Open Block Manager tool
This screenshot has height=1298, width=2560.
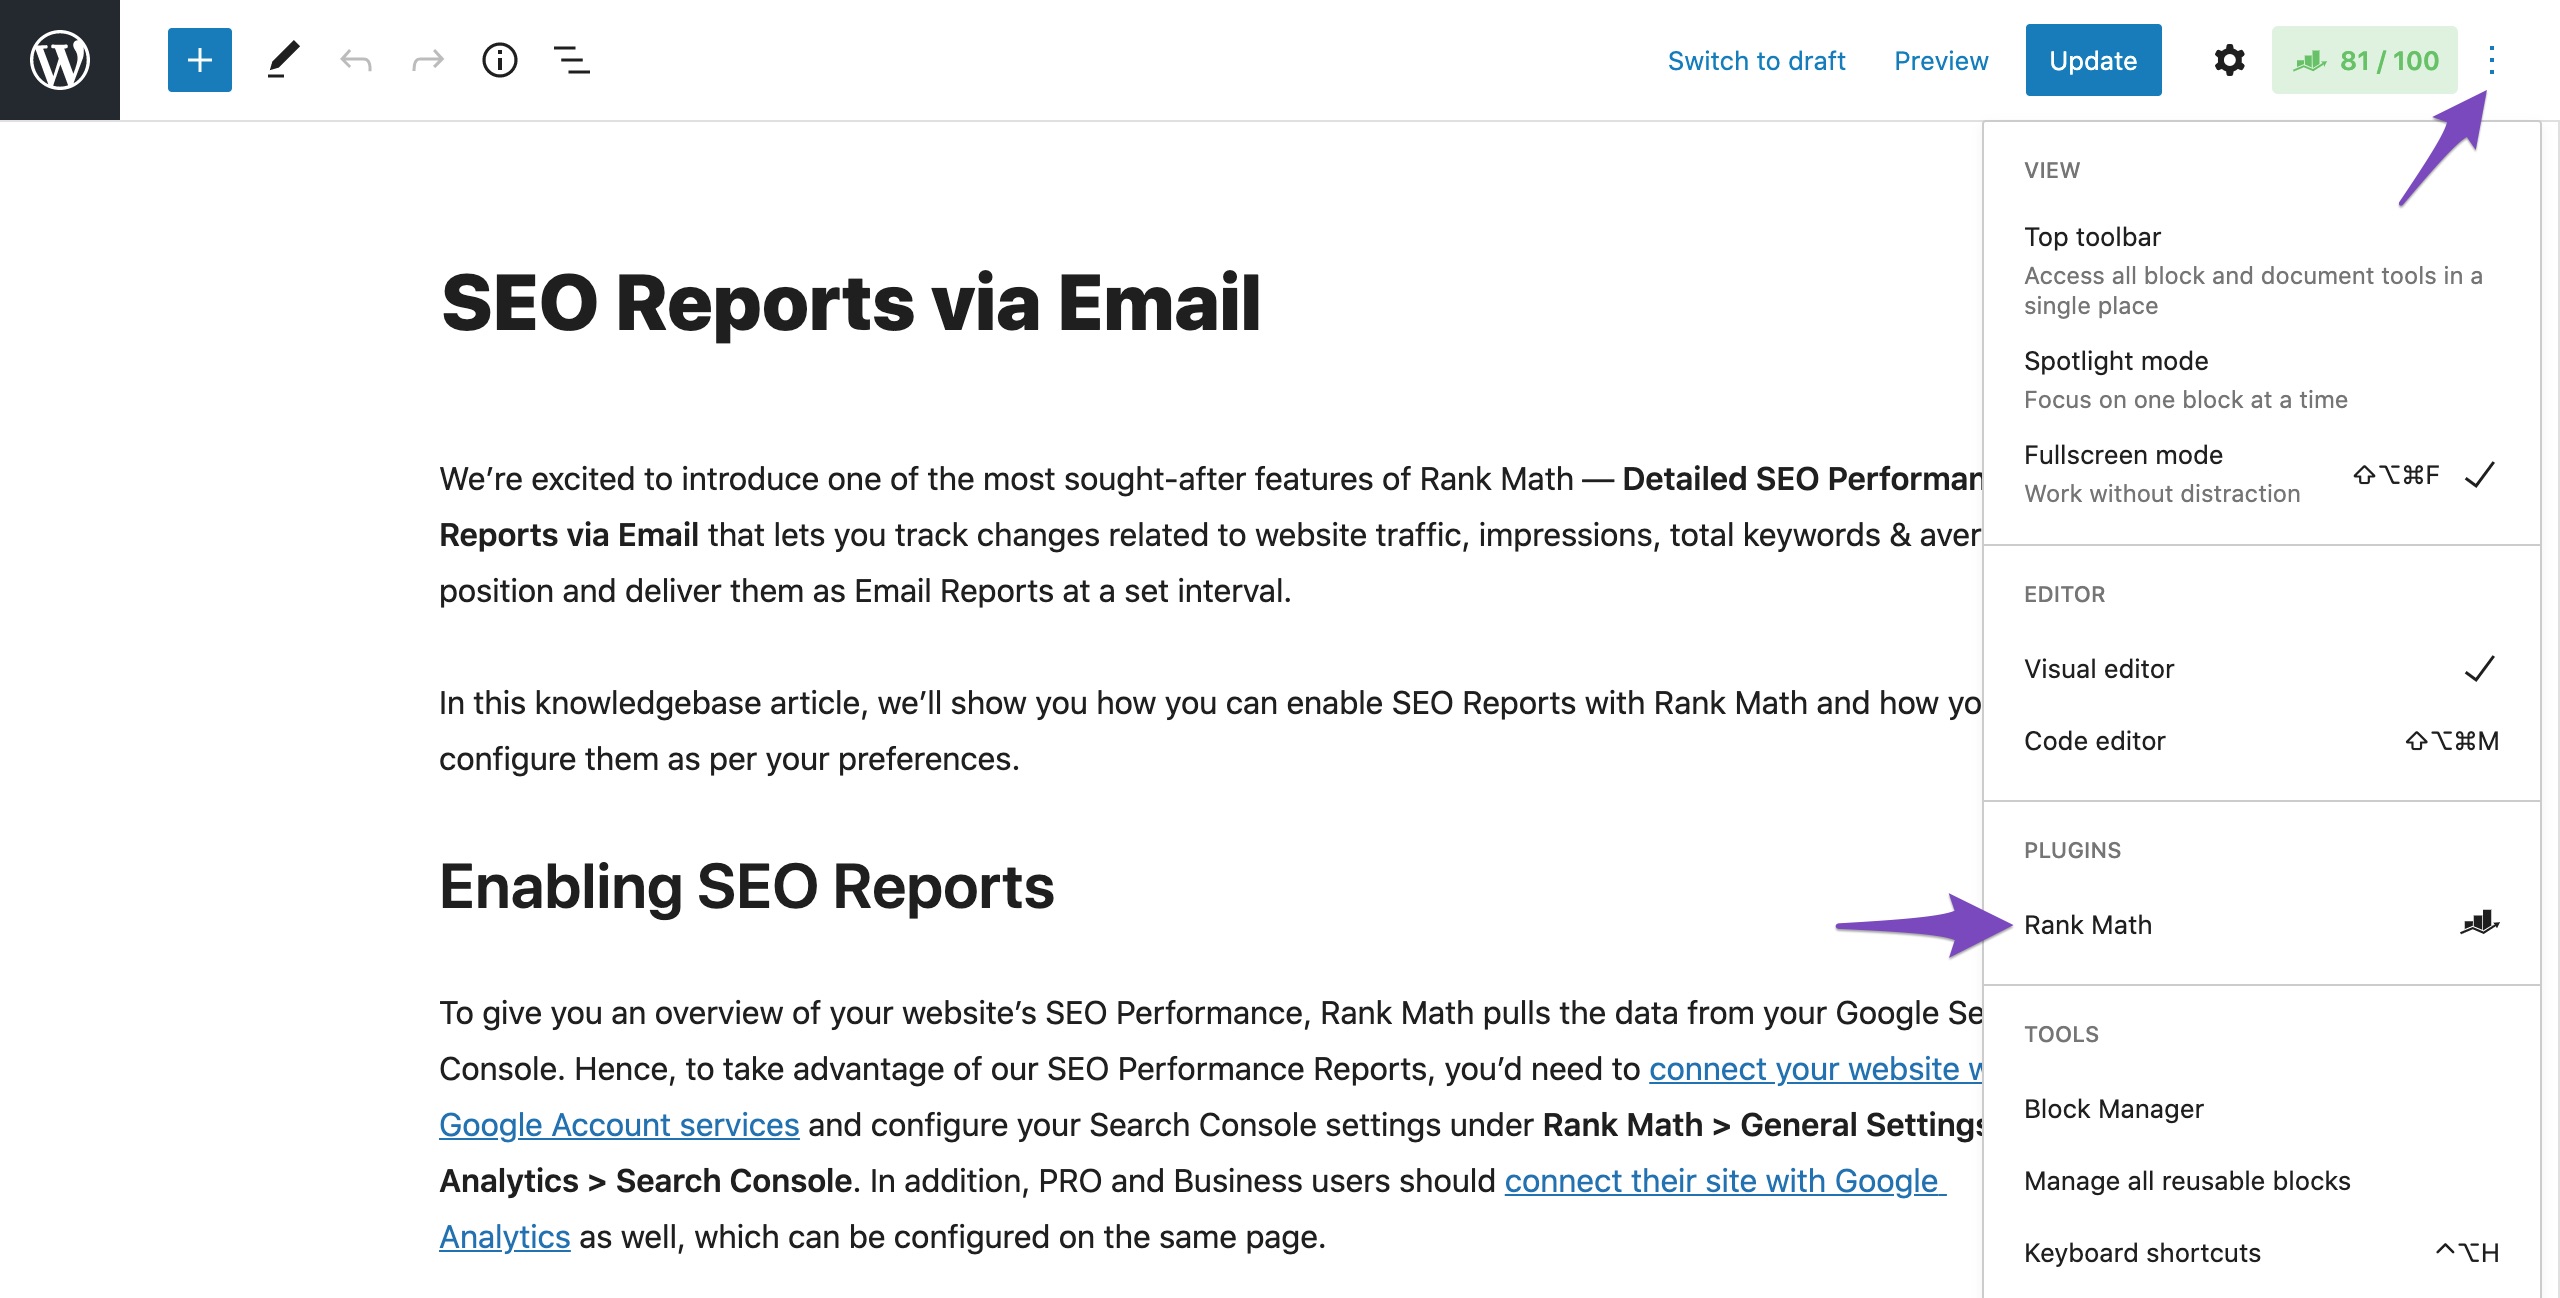pyautogui.click(x=2114, y=1109)
